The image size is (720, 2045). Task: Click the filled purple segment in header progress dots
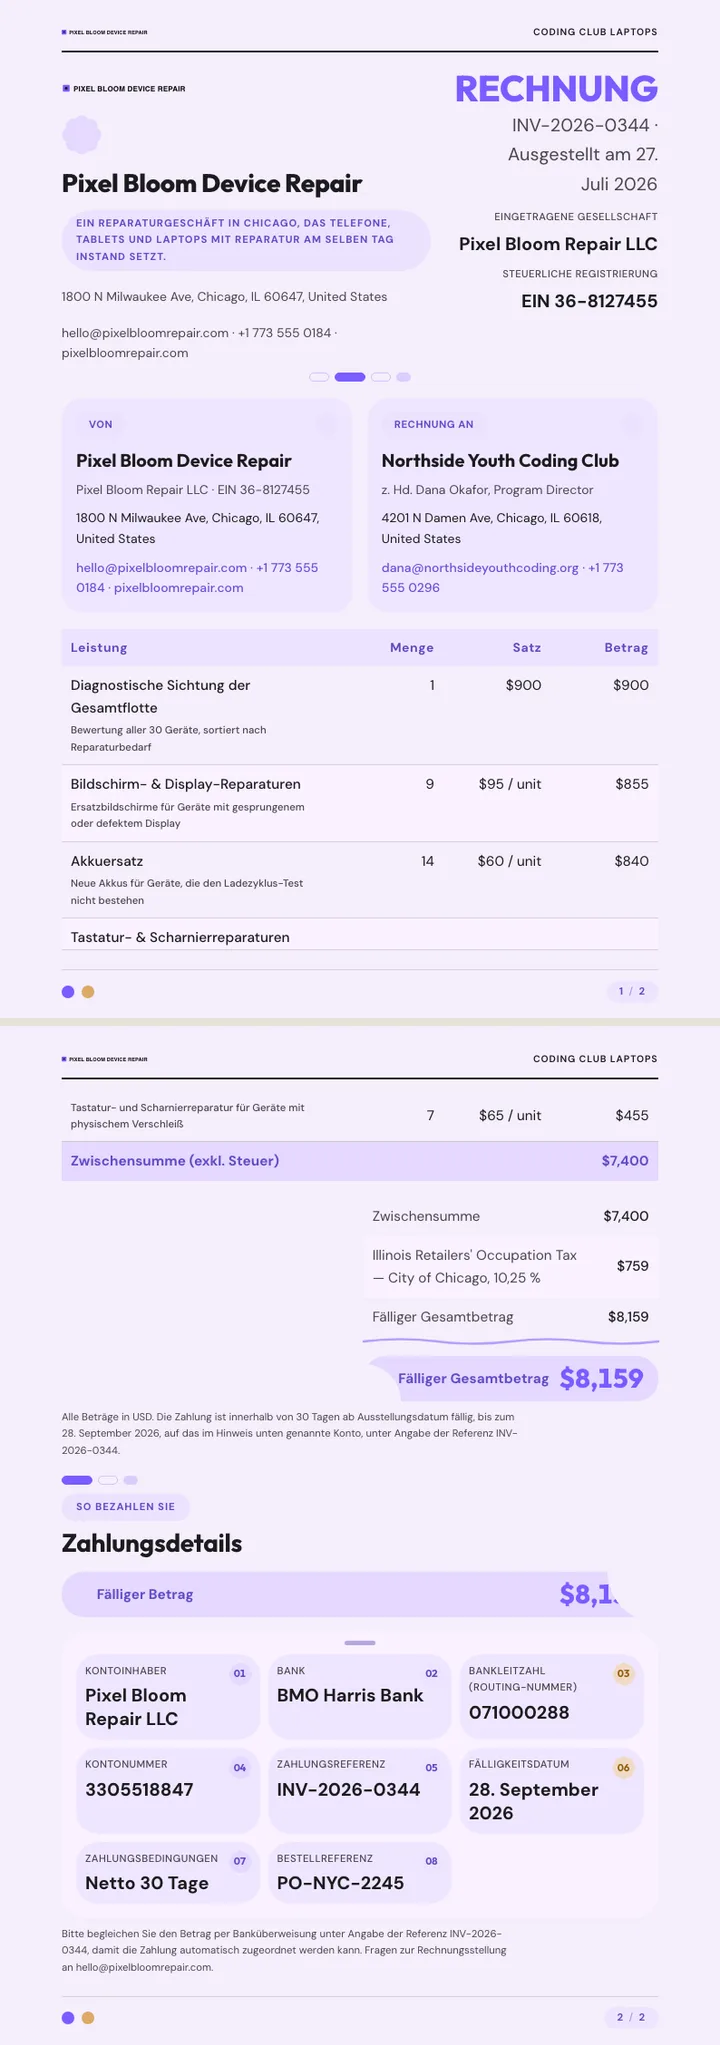click(350, 377)
